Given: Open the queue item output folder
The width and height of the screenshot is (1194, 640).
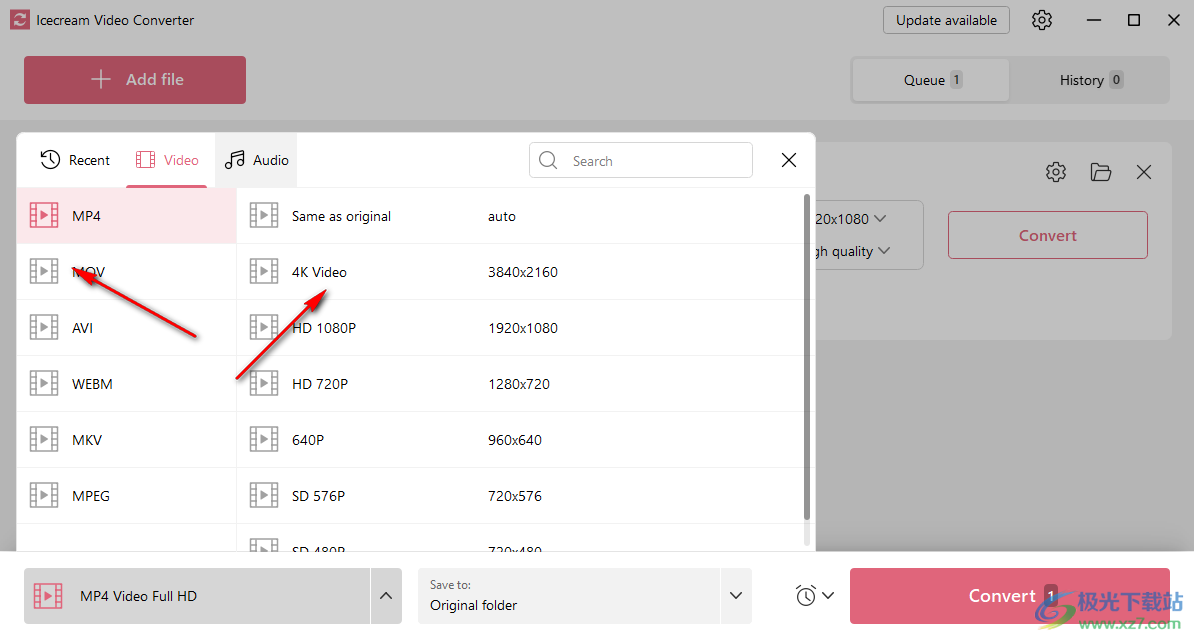Looking at the screenshot, I should click(x=1100, y=172).
